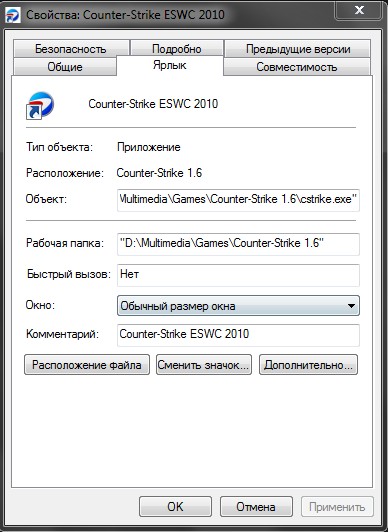Screen dimensions: 388x532
Task: Open the Подробно tab
Action: click(x=176, y=49)
